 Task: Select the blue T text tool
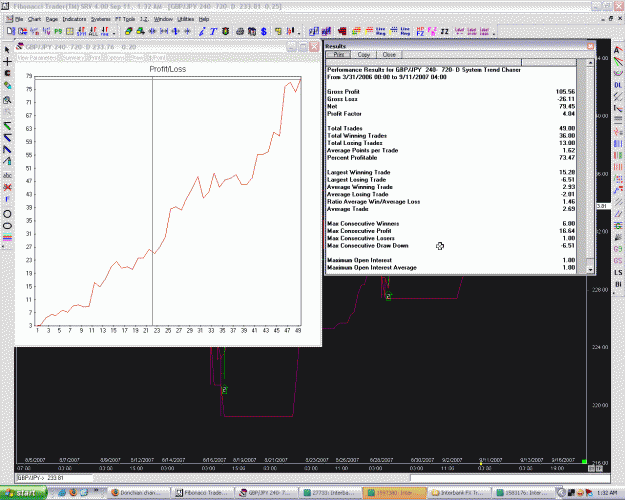point(213,31)
